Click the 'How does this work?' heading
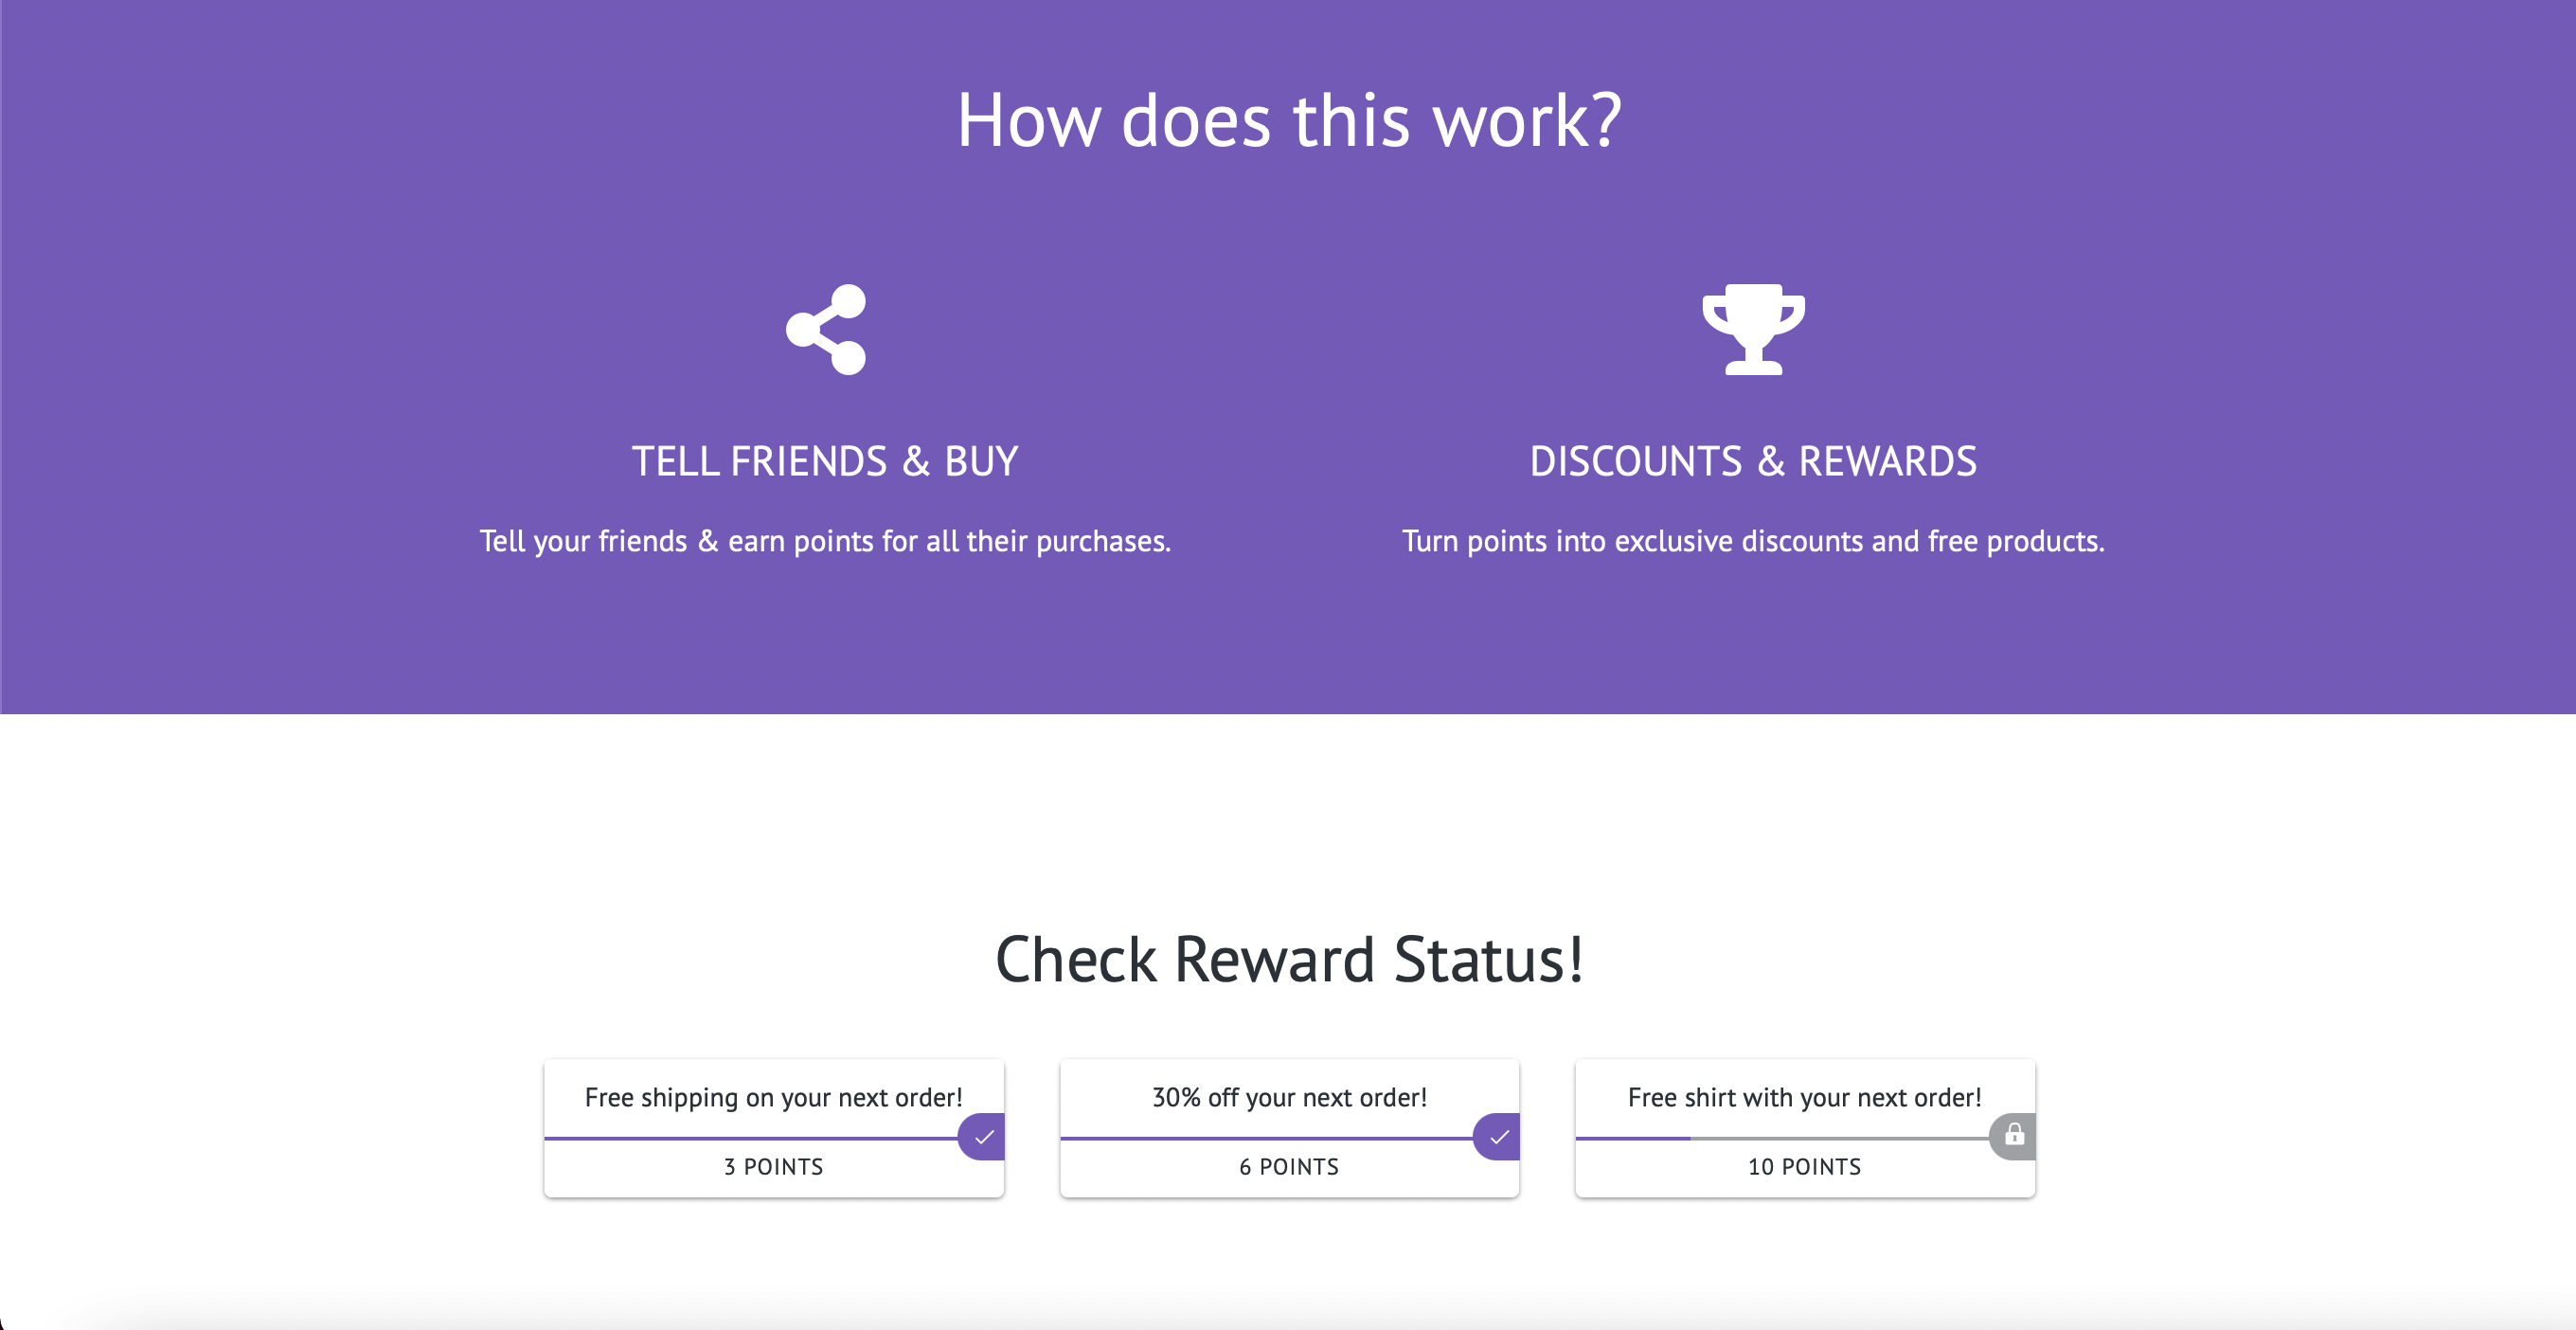This screenshot has width=2576, height=1330. click(1288, 121)
